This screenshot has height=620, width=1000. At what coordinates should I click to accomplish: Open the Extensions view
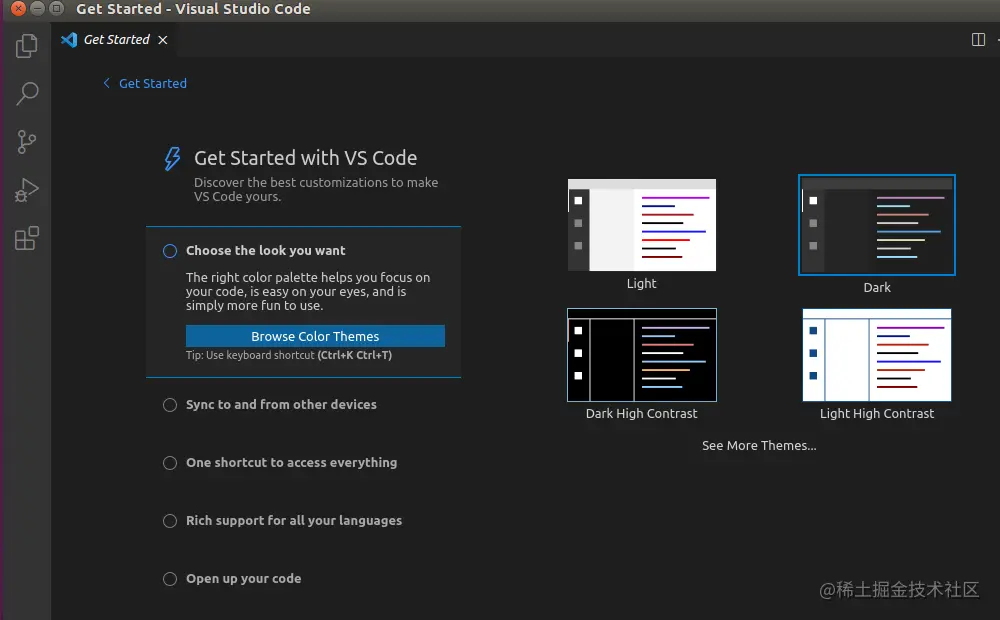[x=26, y=237]
